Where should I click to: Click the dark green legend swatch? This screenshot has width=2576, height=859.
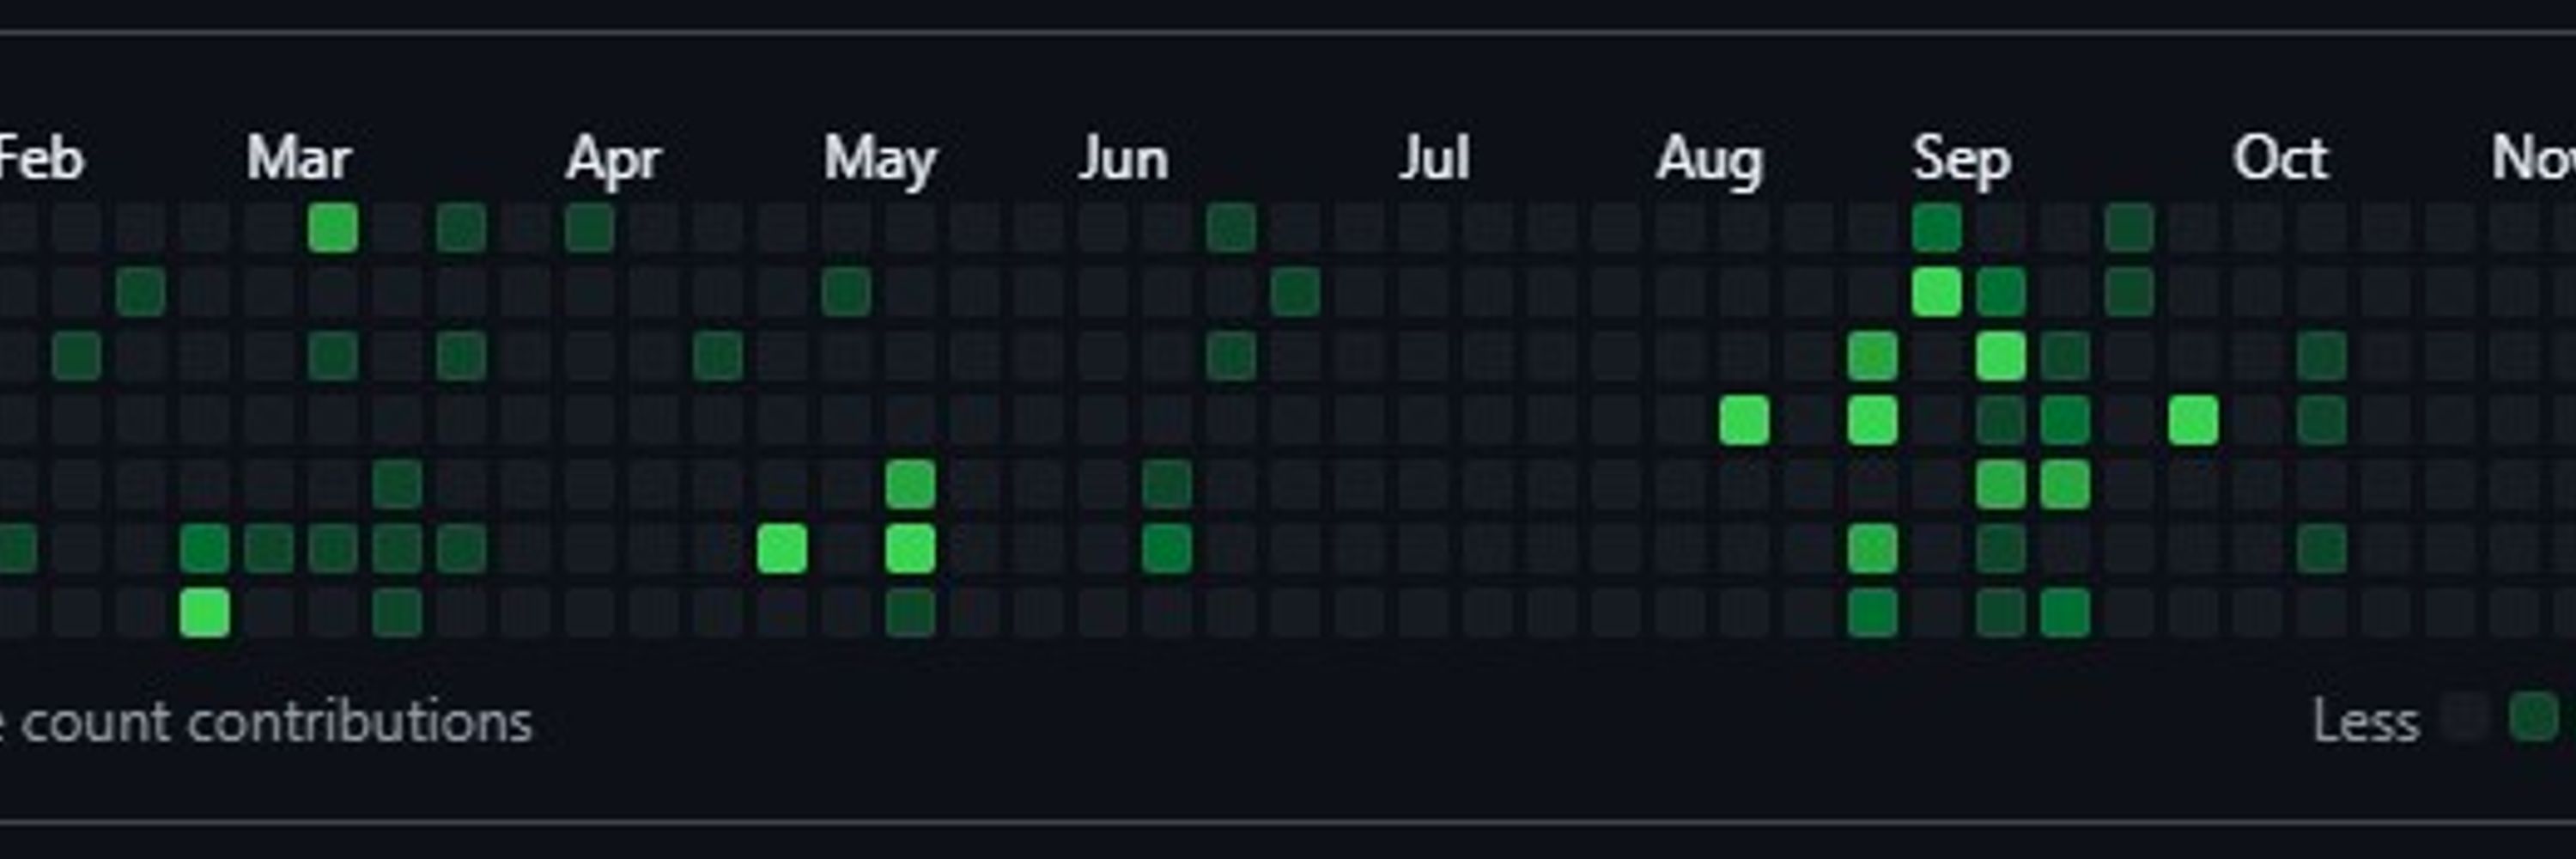(2533, 718)
